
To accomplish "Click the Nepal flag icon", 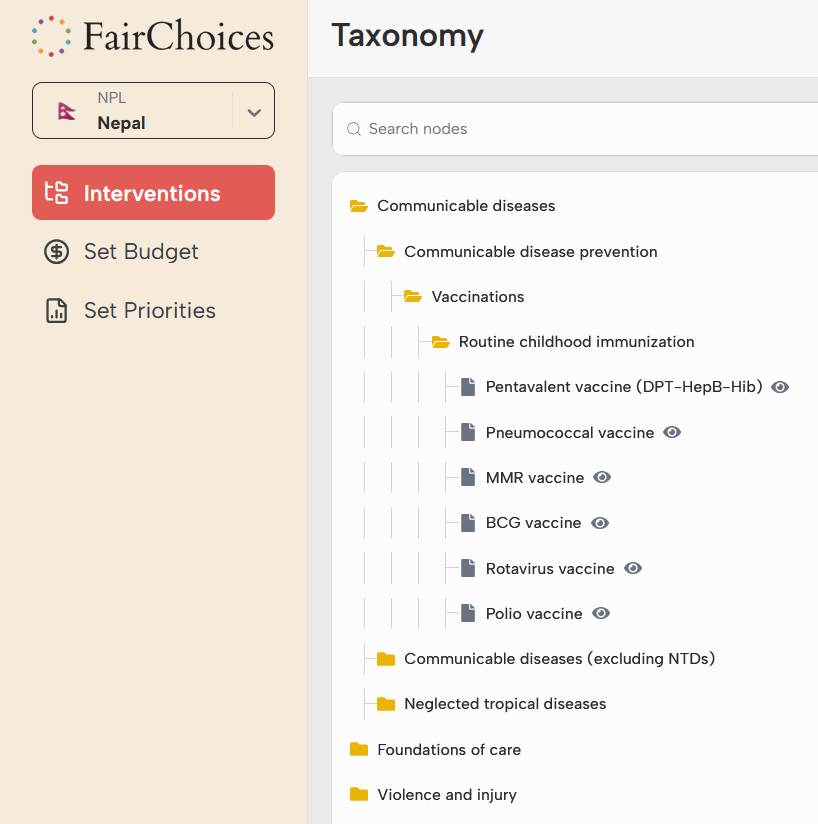I will [67, 111].
